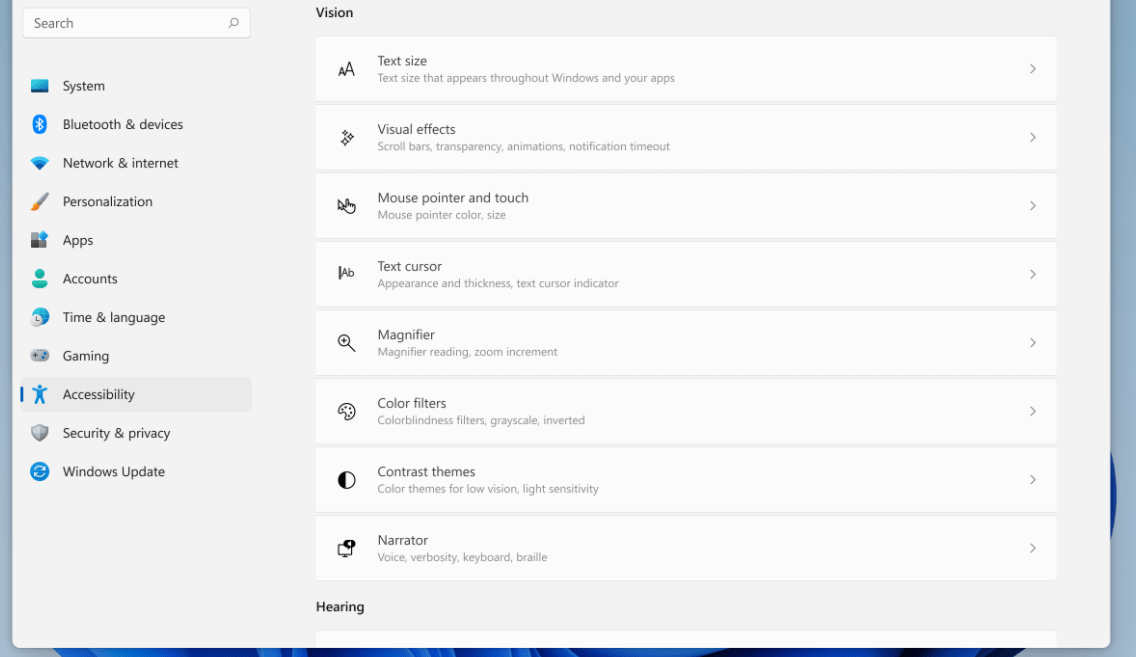This screenshot has width=1136, height=657.
Task: Open Apps settings section
Action: 78,240
